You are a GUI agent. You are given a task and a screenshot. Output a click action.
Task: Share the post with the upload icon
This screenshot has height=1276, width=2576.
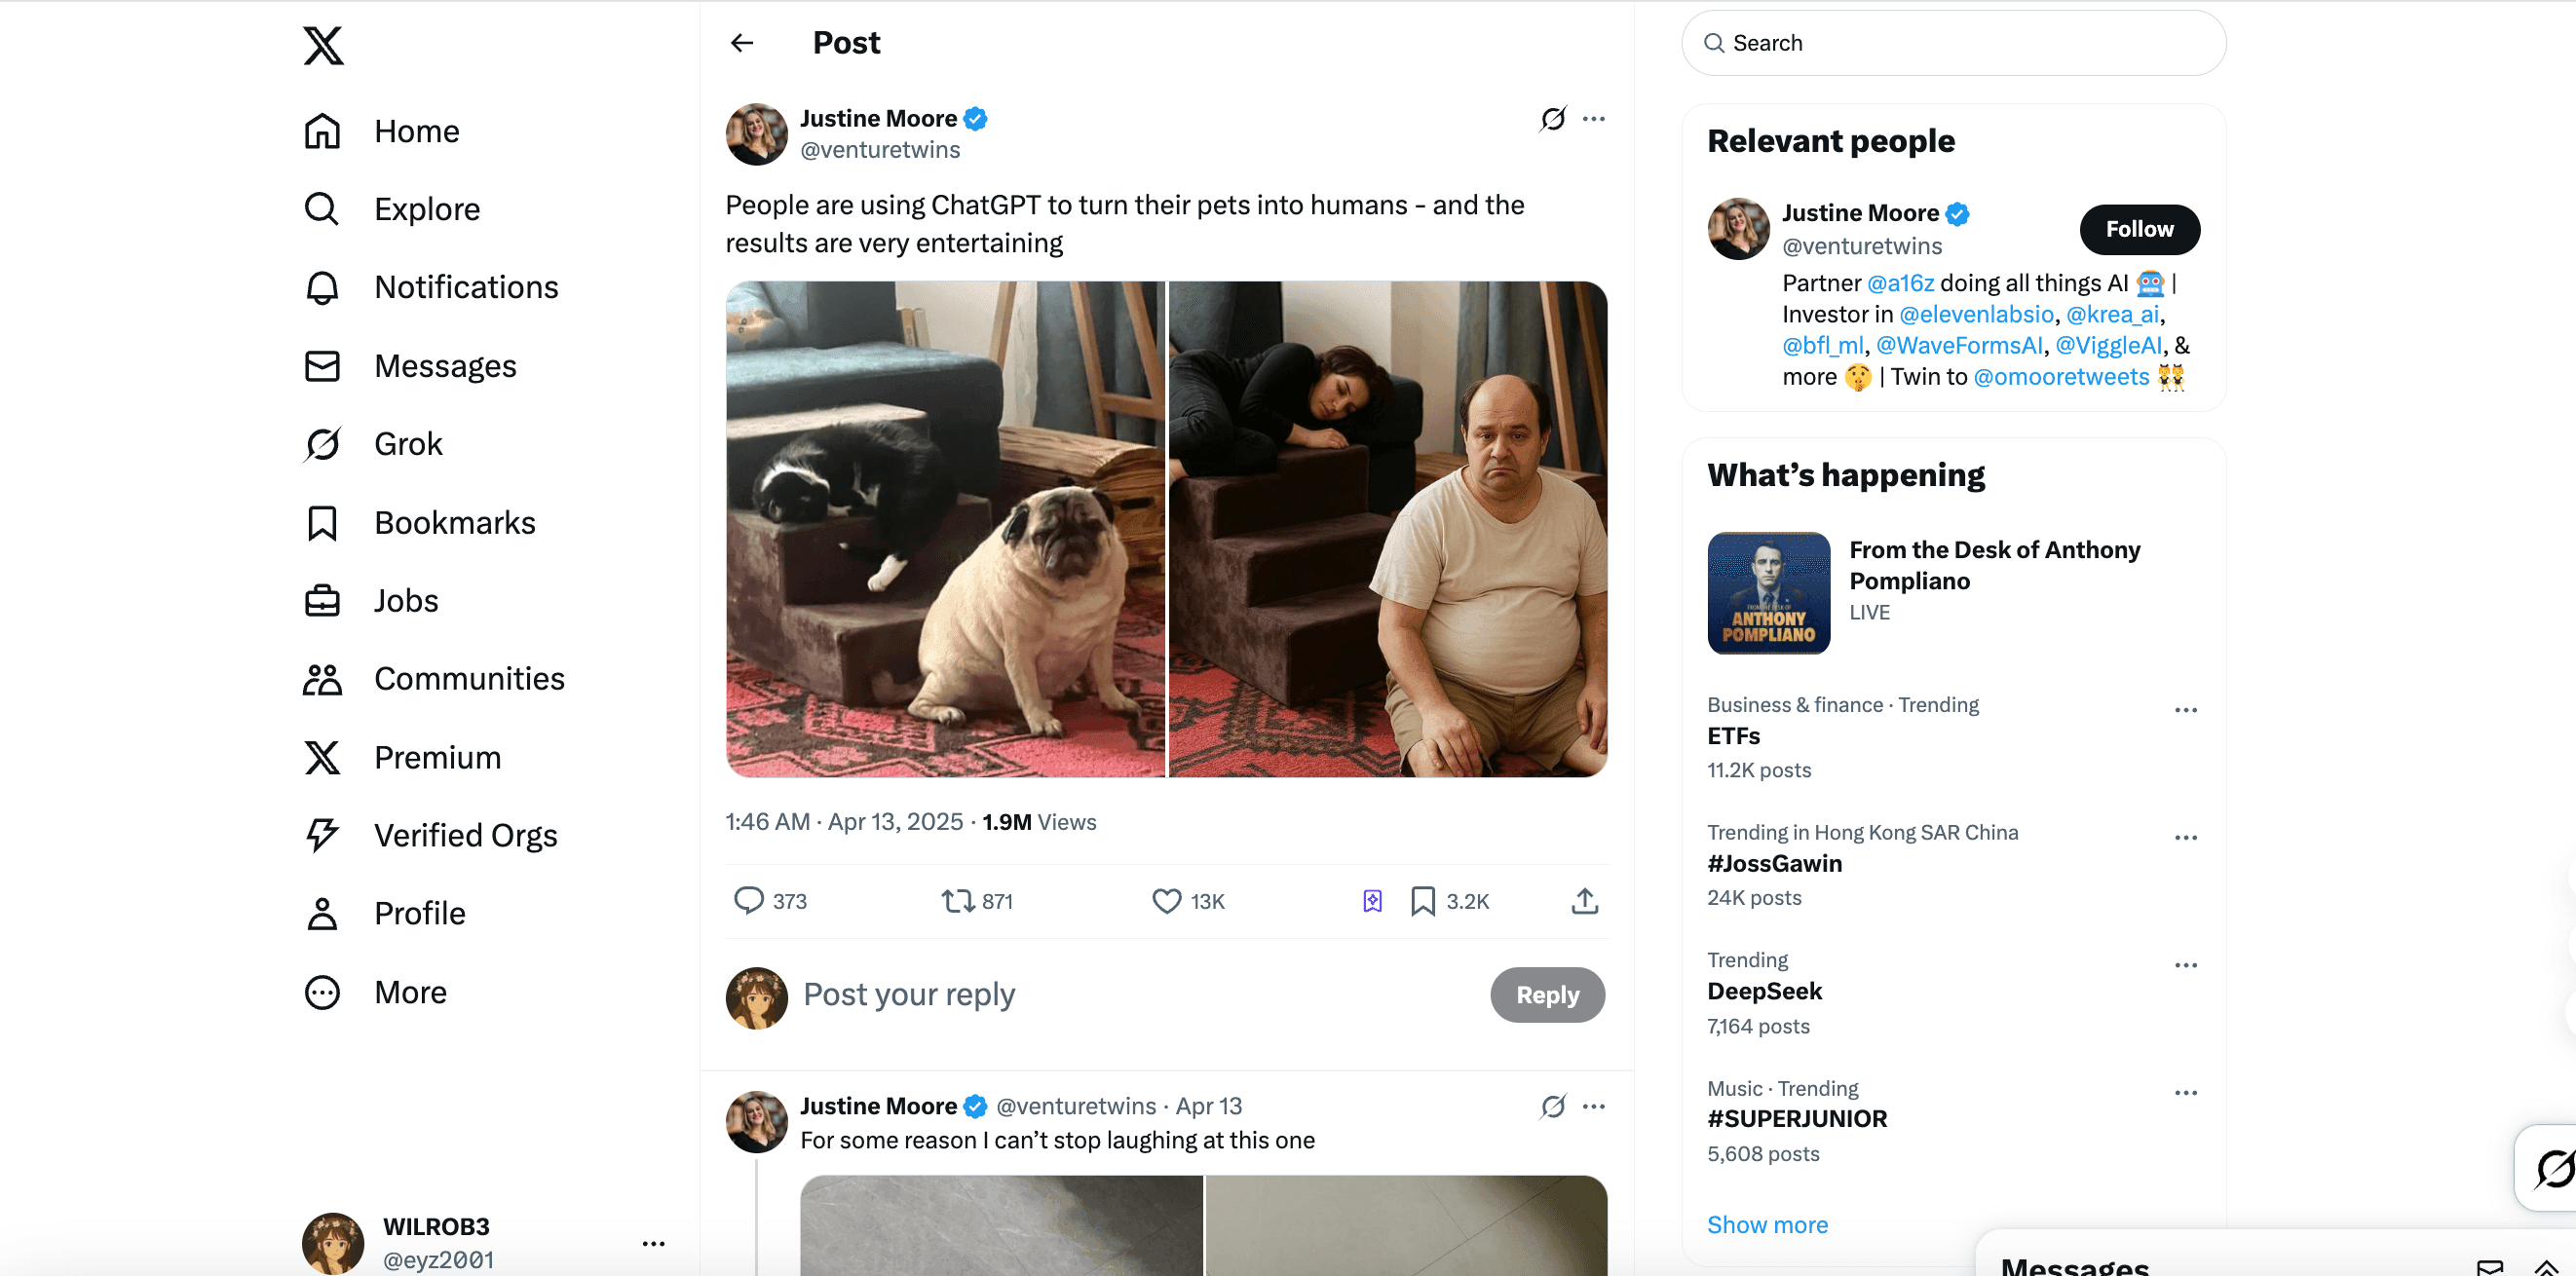pyautogui.click(x=1584, y=901)
